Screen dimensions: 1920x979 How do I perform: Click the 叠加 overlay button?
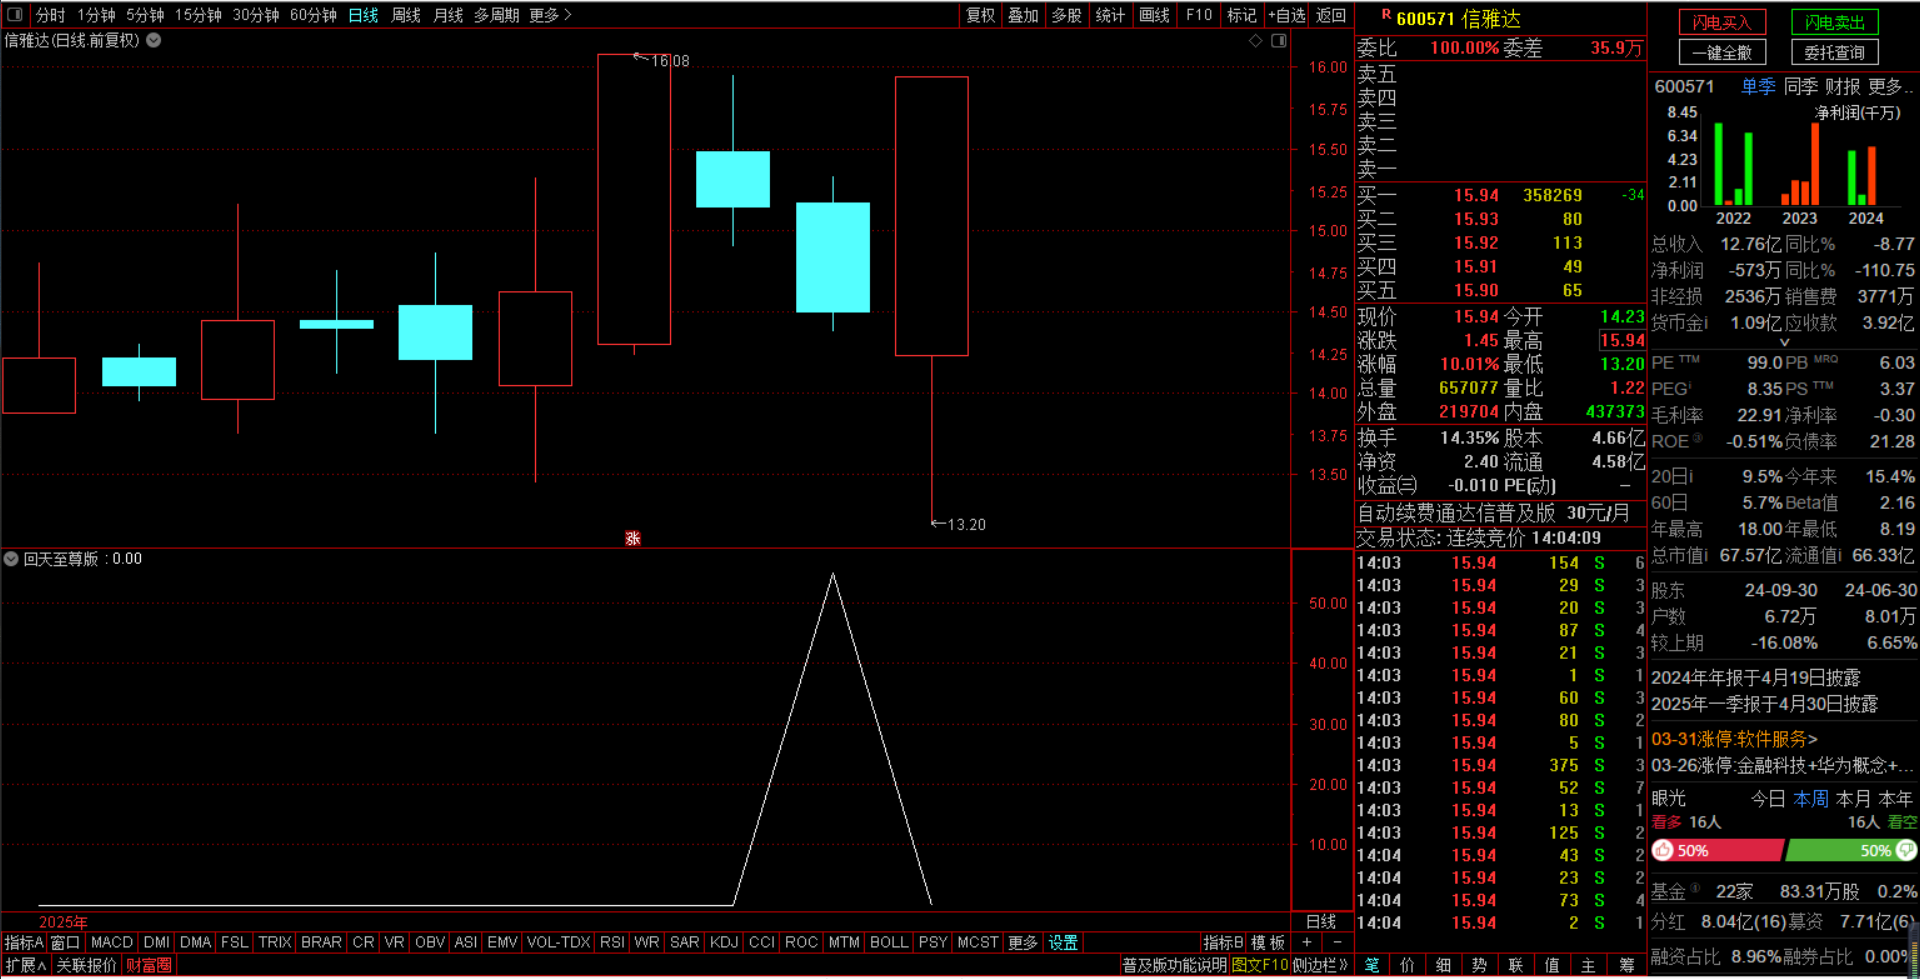pyautogui.click(x=1023, y=15)
